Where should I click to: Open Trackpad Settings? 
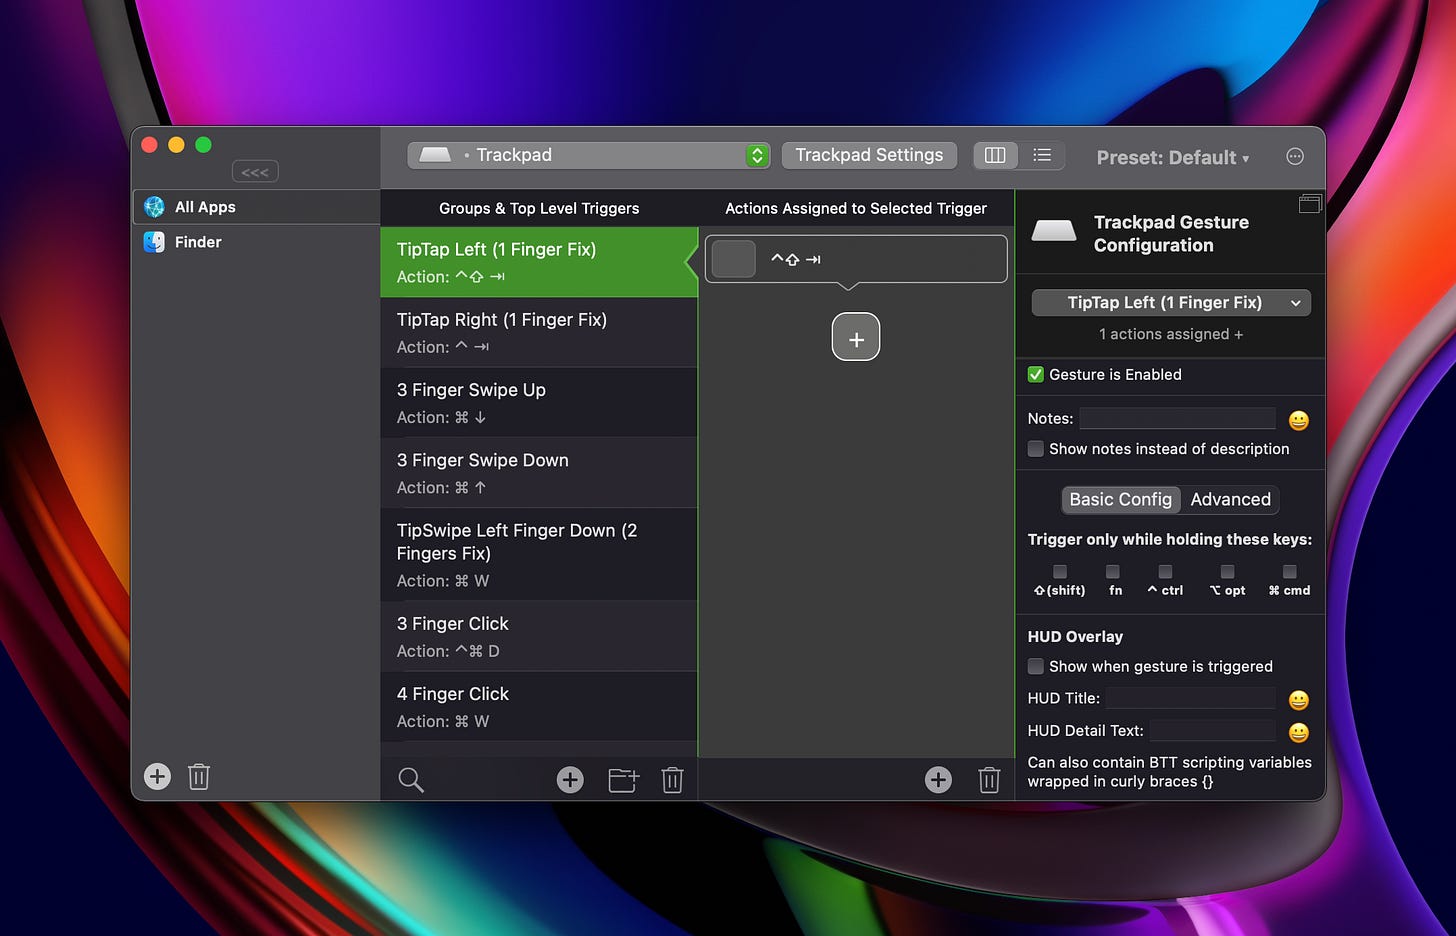[x=869, y=155]
